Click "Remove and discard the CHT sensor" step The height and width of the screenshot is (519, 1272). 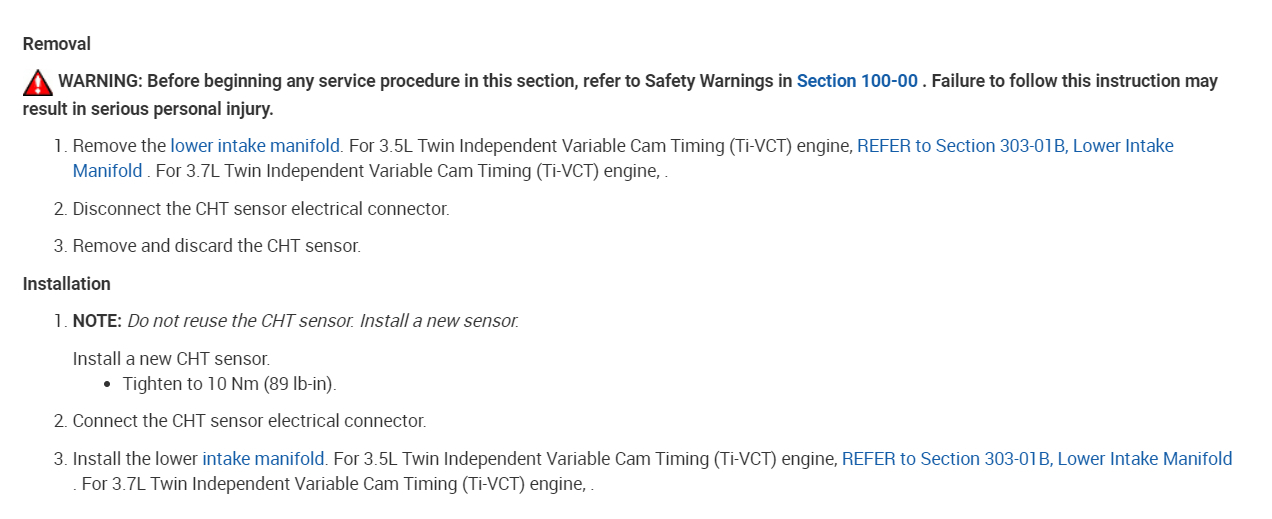[216, 245]
